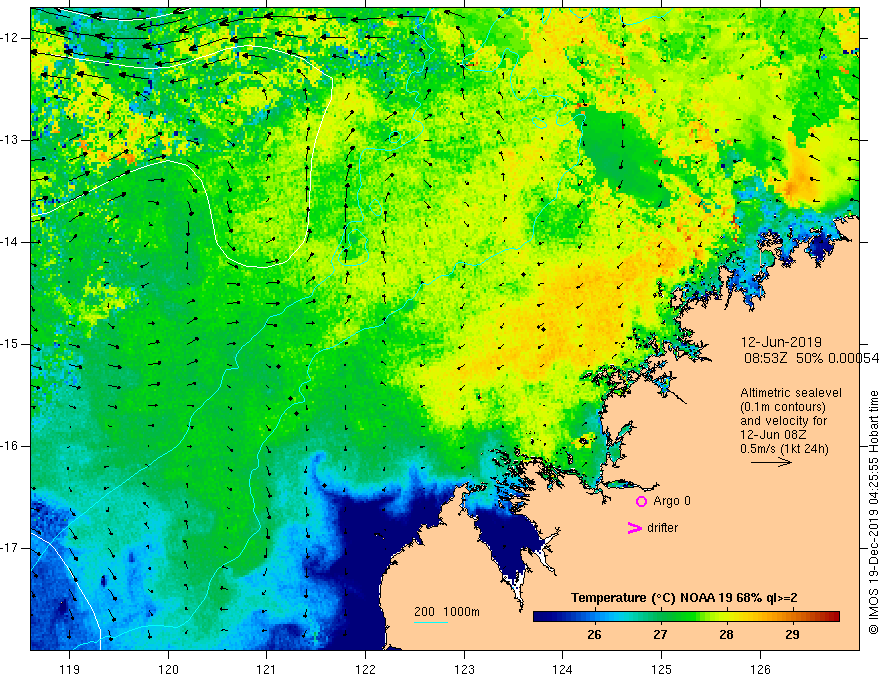Click the IMOS copyright timestamp text
Screen dimensions: 880x680
click(873, 512)
